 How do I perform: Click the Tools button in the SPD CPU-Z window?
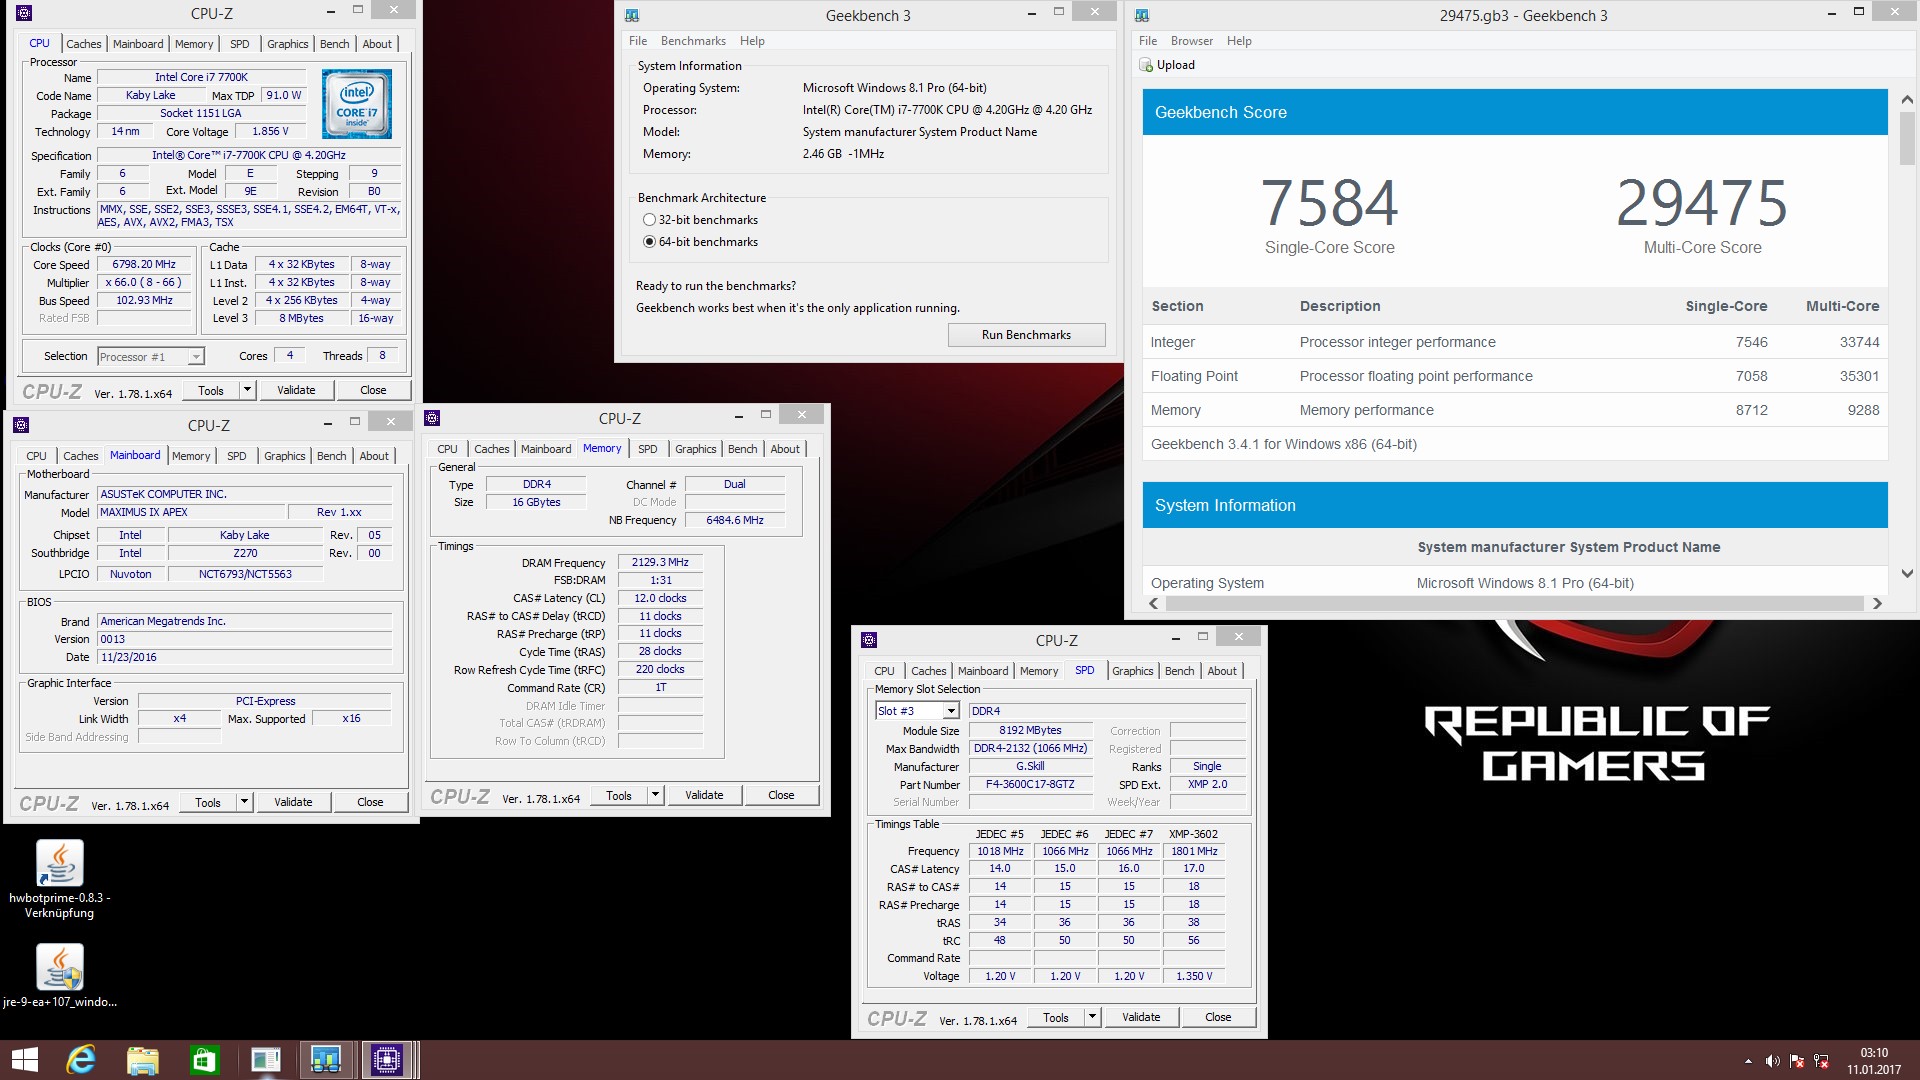(x=1056, y=1017)
